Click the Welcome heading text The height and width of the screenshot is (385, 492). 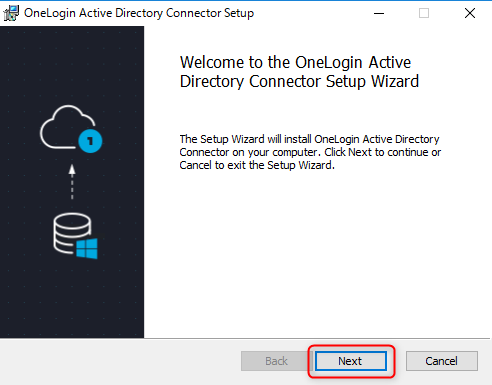point(299,72)
